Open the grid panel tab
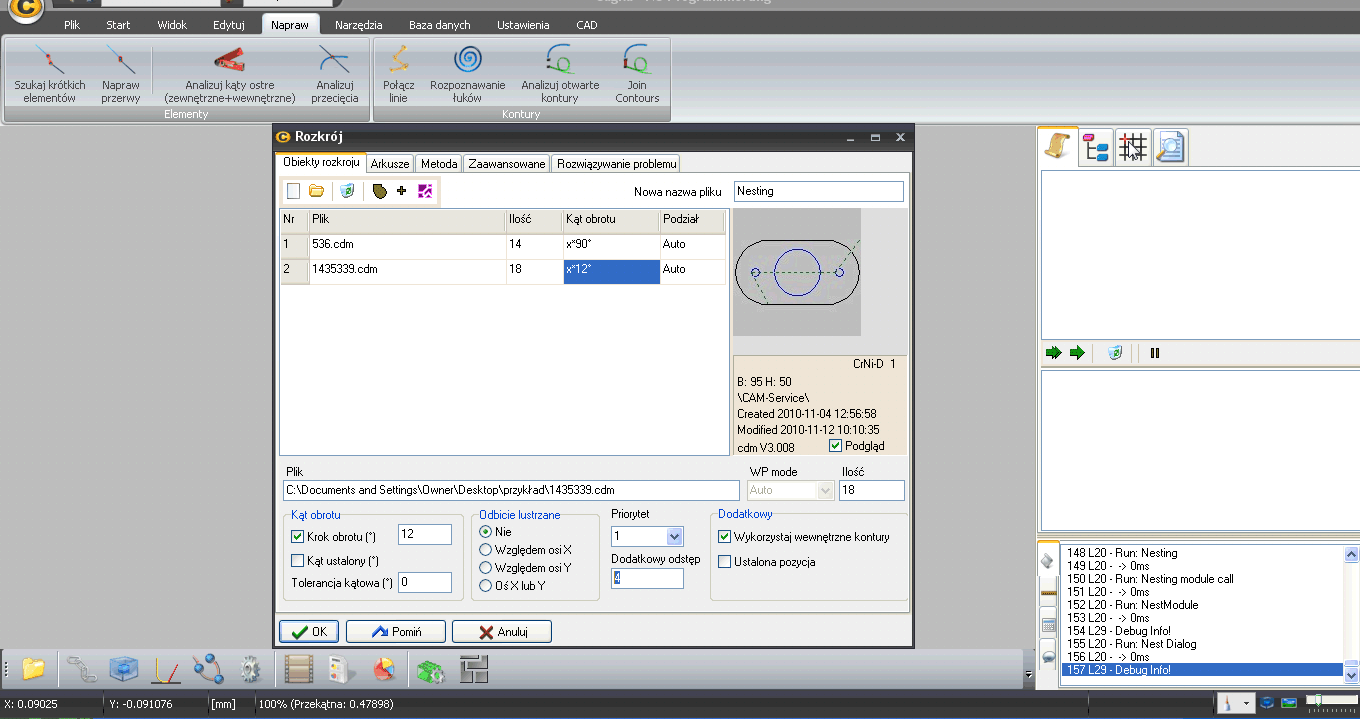This screenshot has width=1360, height=719. pyautogui.click(x=1133, y=148)
